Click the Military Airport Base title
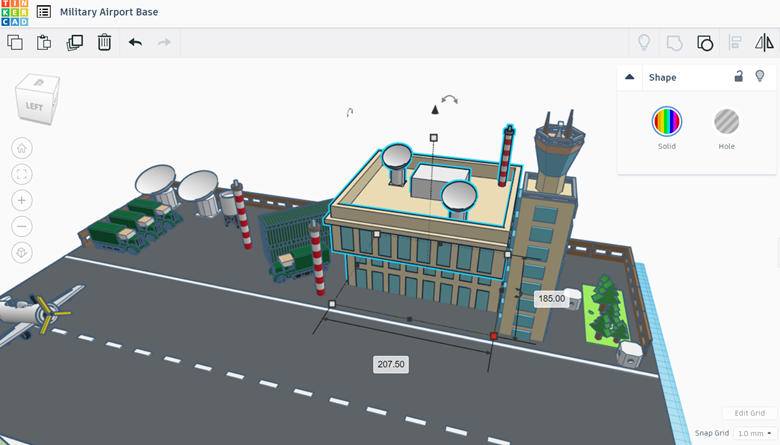Screen dimensions: 780x445 coord(109,12)
